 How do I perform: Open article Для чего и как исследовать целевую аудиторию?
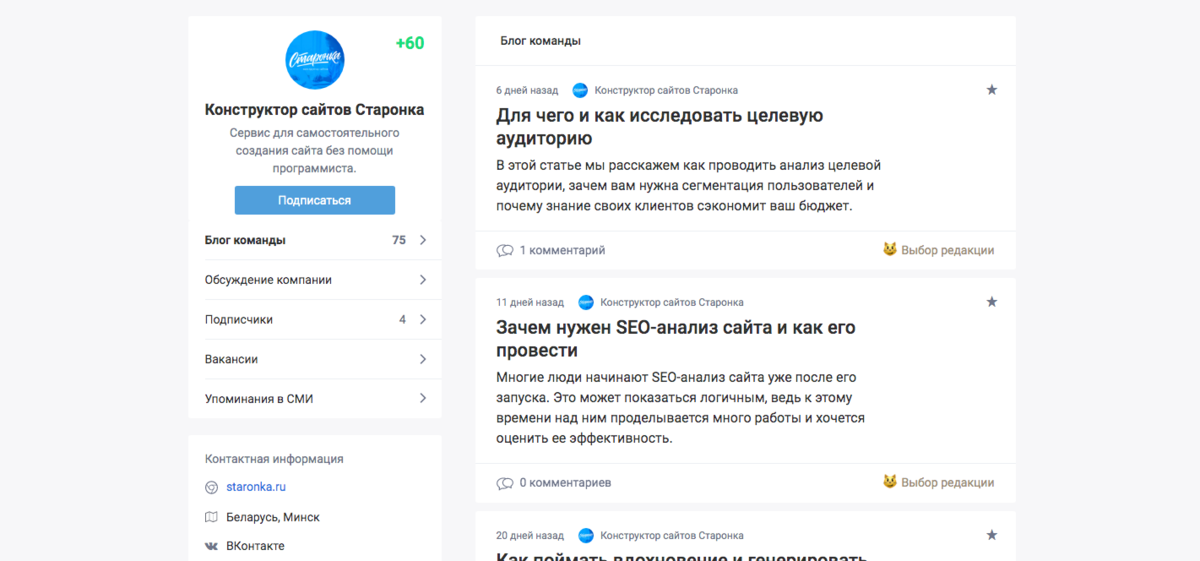(660, 127)
